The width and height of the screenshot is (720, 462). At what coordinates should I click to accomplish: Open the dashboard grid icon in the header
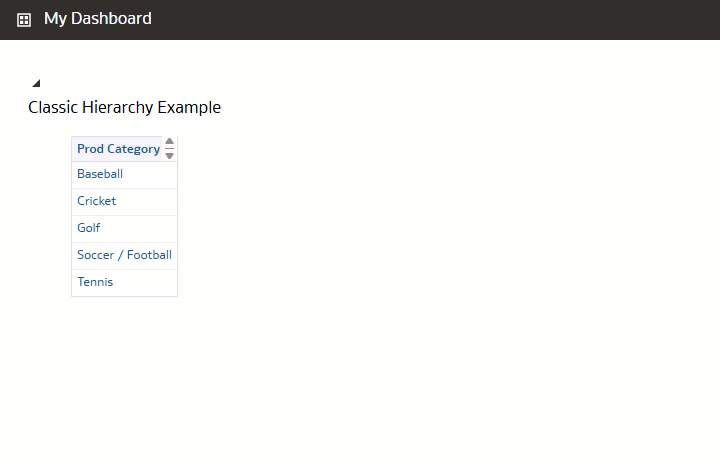[x=24, y=20]
